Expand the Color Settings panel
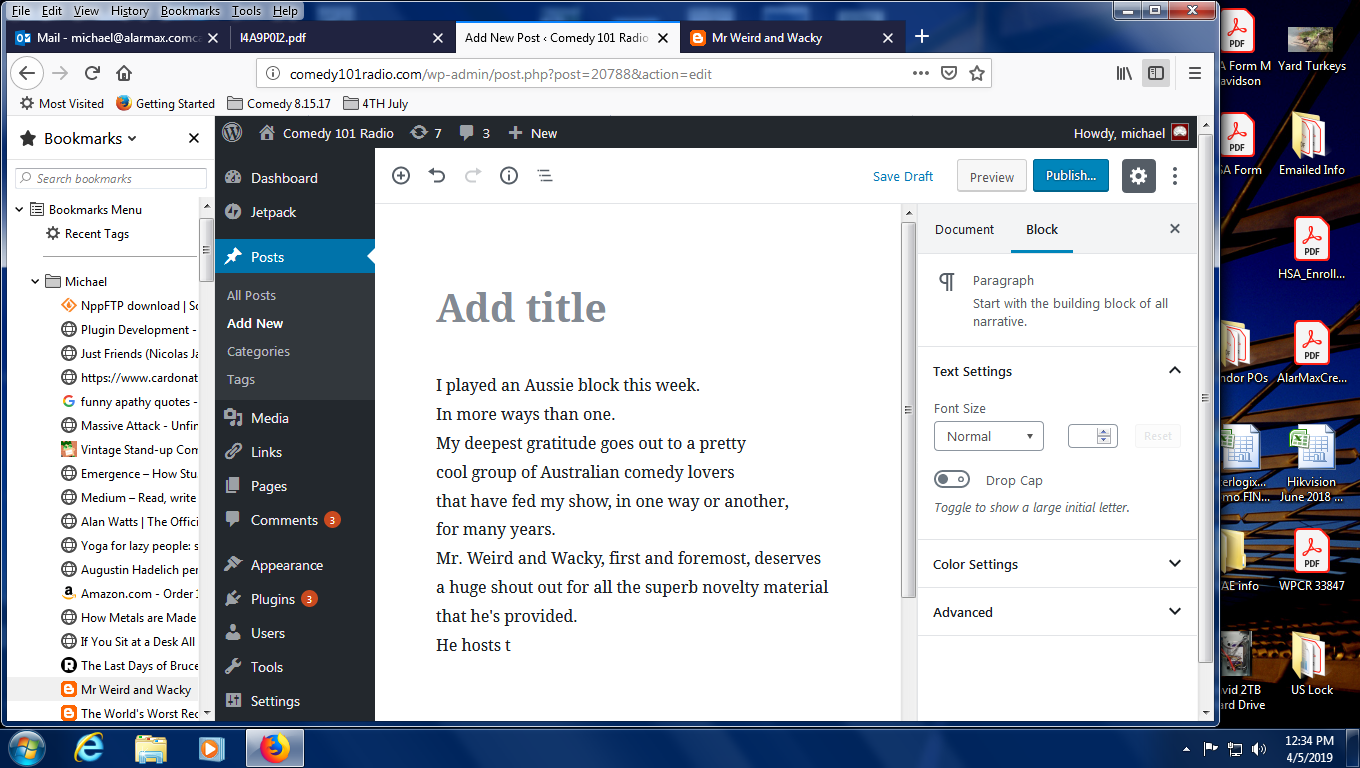1360x768 pixels. tap(1057, 564)
